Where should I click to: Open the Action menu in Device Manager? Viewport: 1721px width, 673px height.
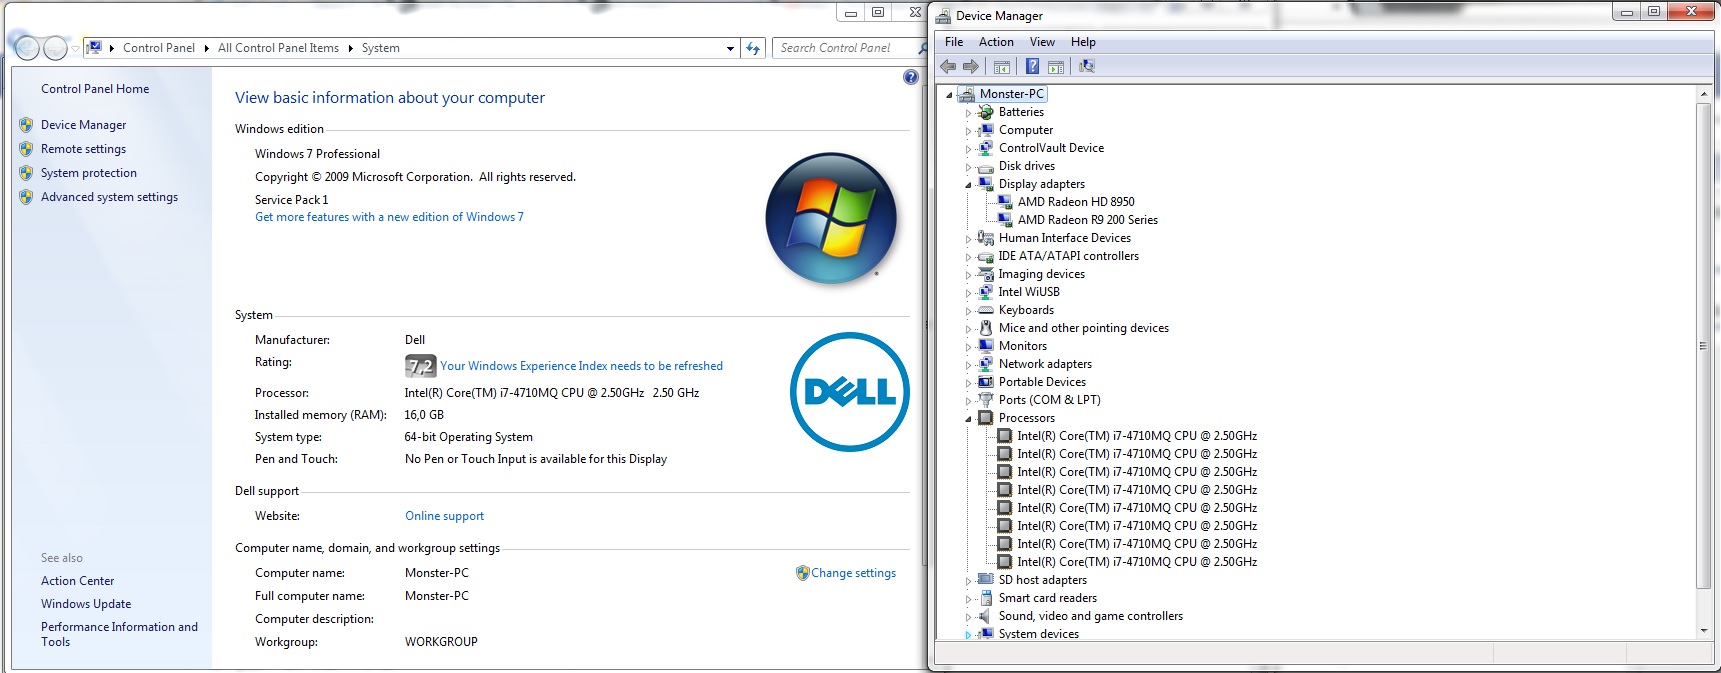[995, 42]
